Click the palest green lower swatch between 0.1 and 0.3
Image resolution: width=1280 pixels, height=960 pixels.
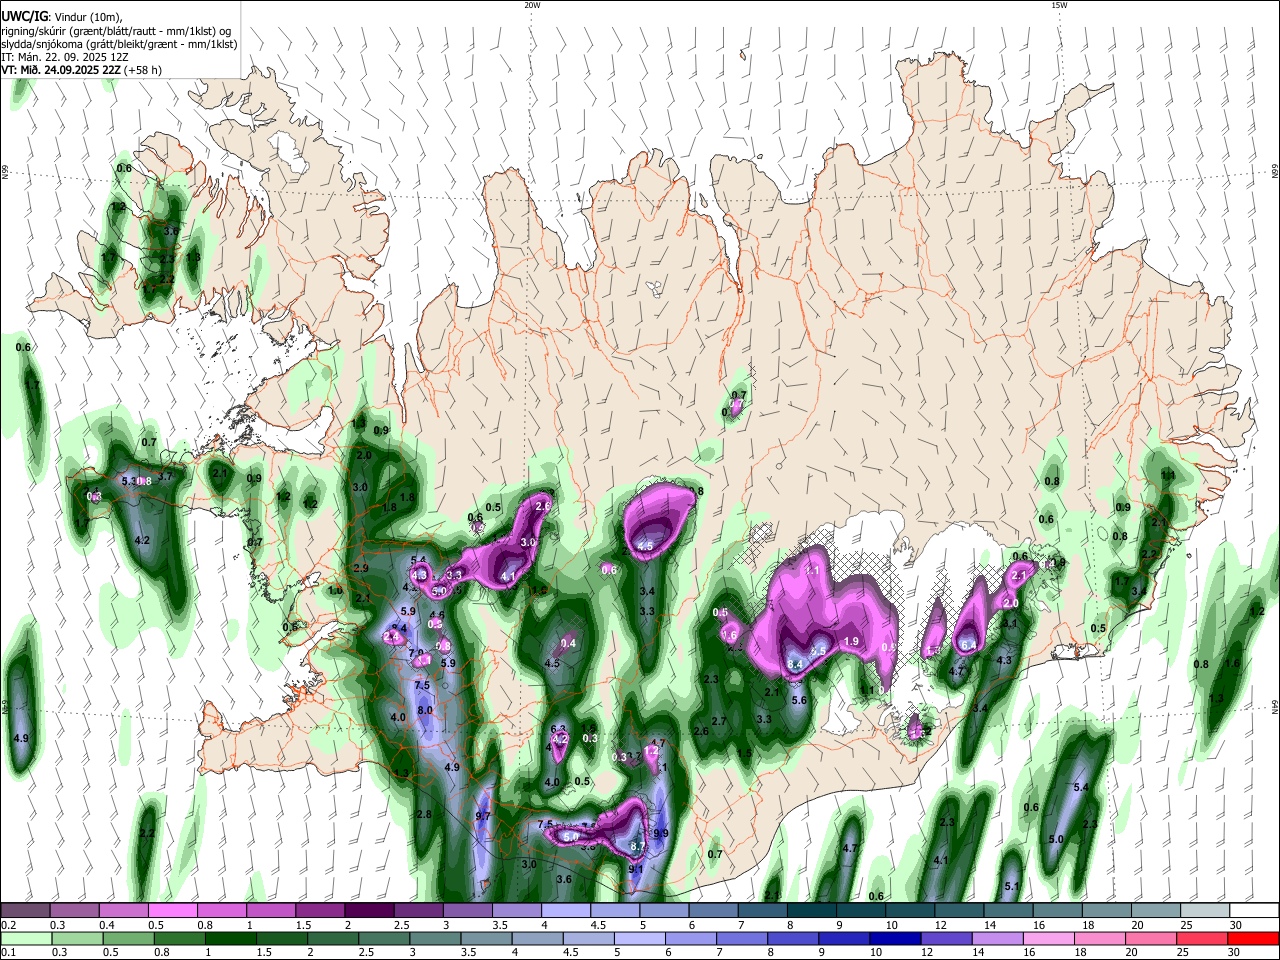pyautogui.click(x=25, y=938)
